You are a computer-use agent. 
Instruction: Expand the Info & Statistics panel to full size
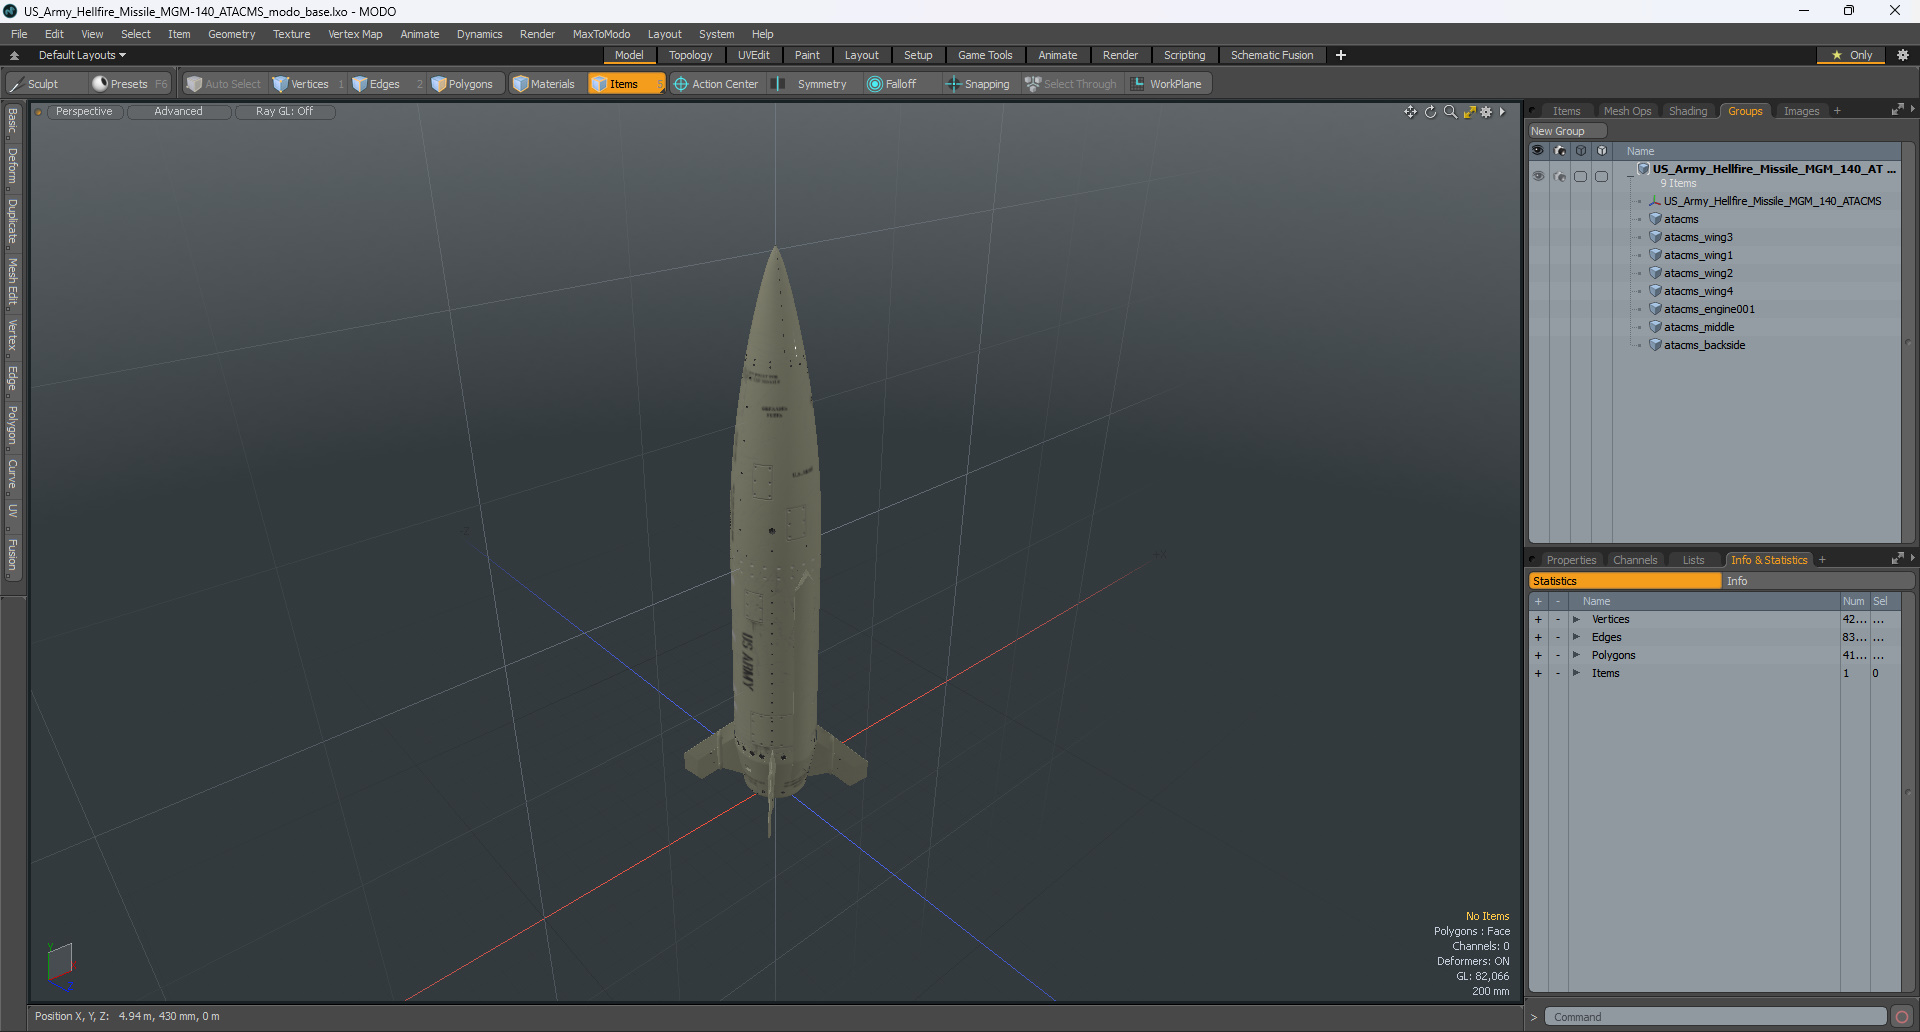tap(1897, 559)
